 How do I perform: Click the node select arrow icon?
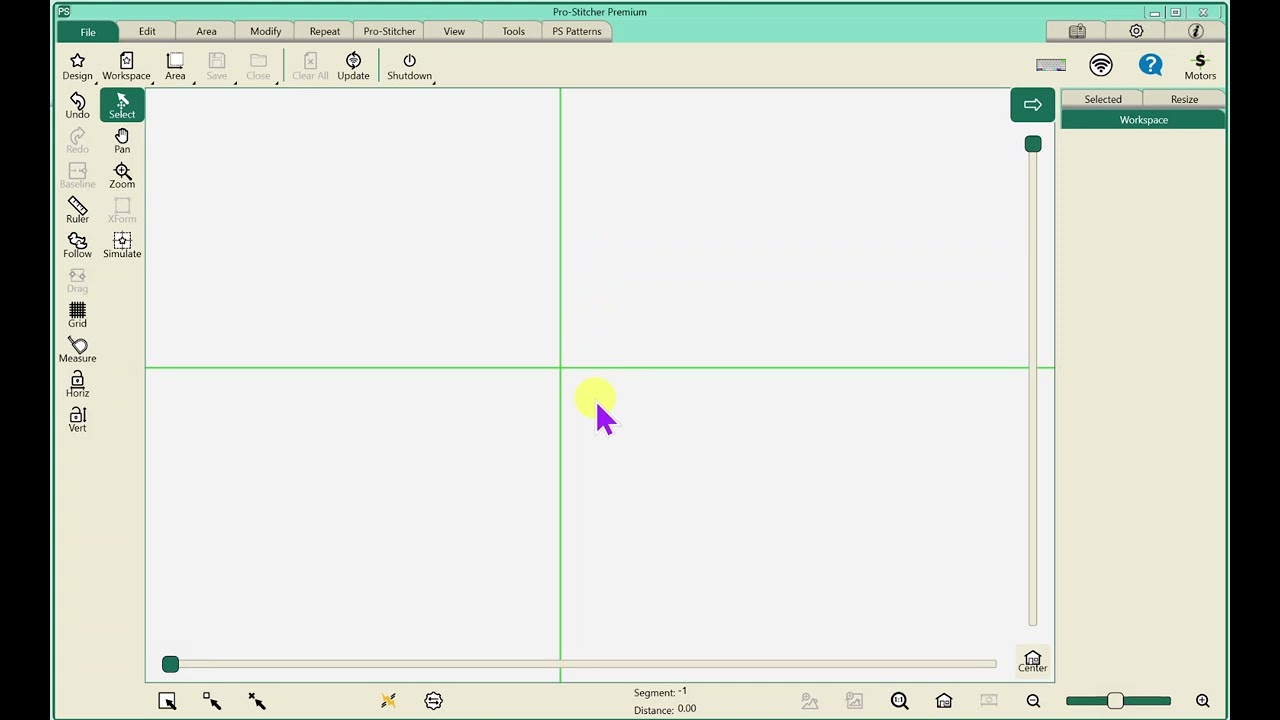tap(212, 701)
